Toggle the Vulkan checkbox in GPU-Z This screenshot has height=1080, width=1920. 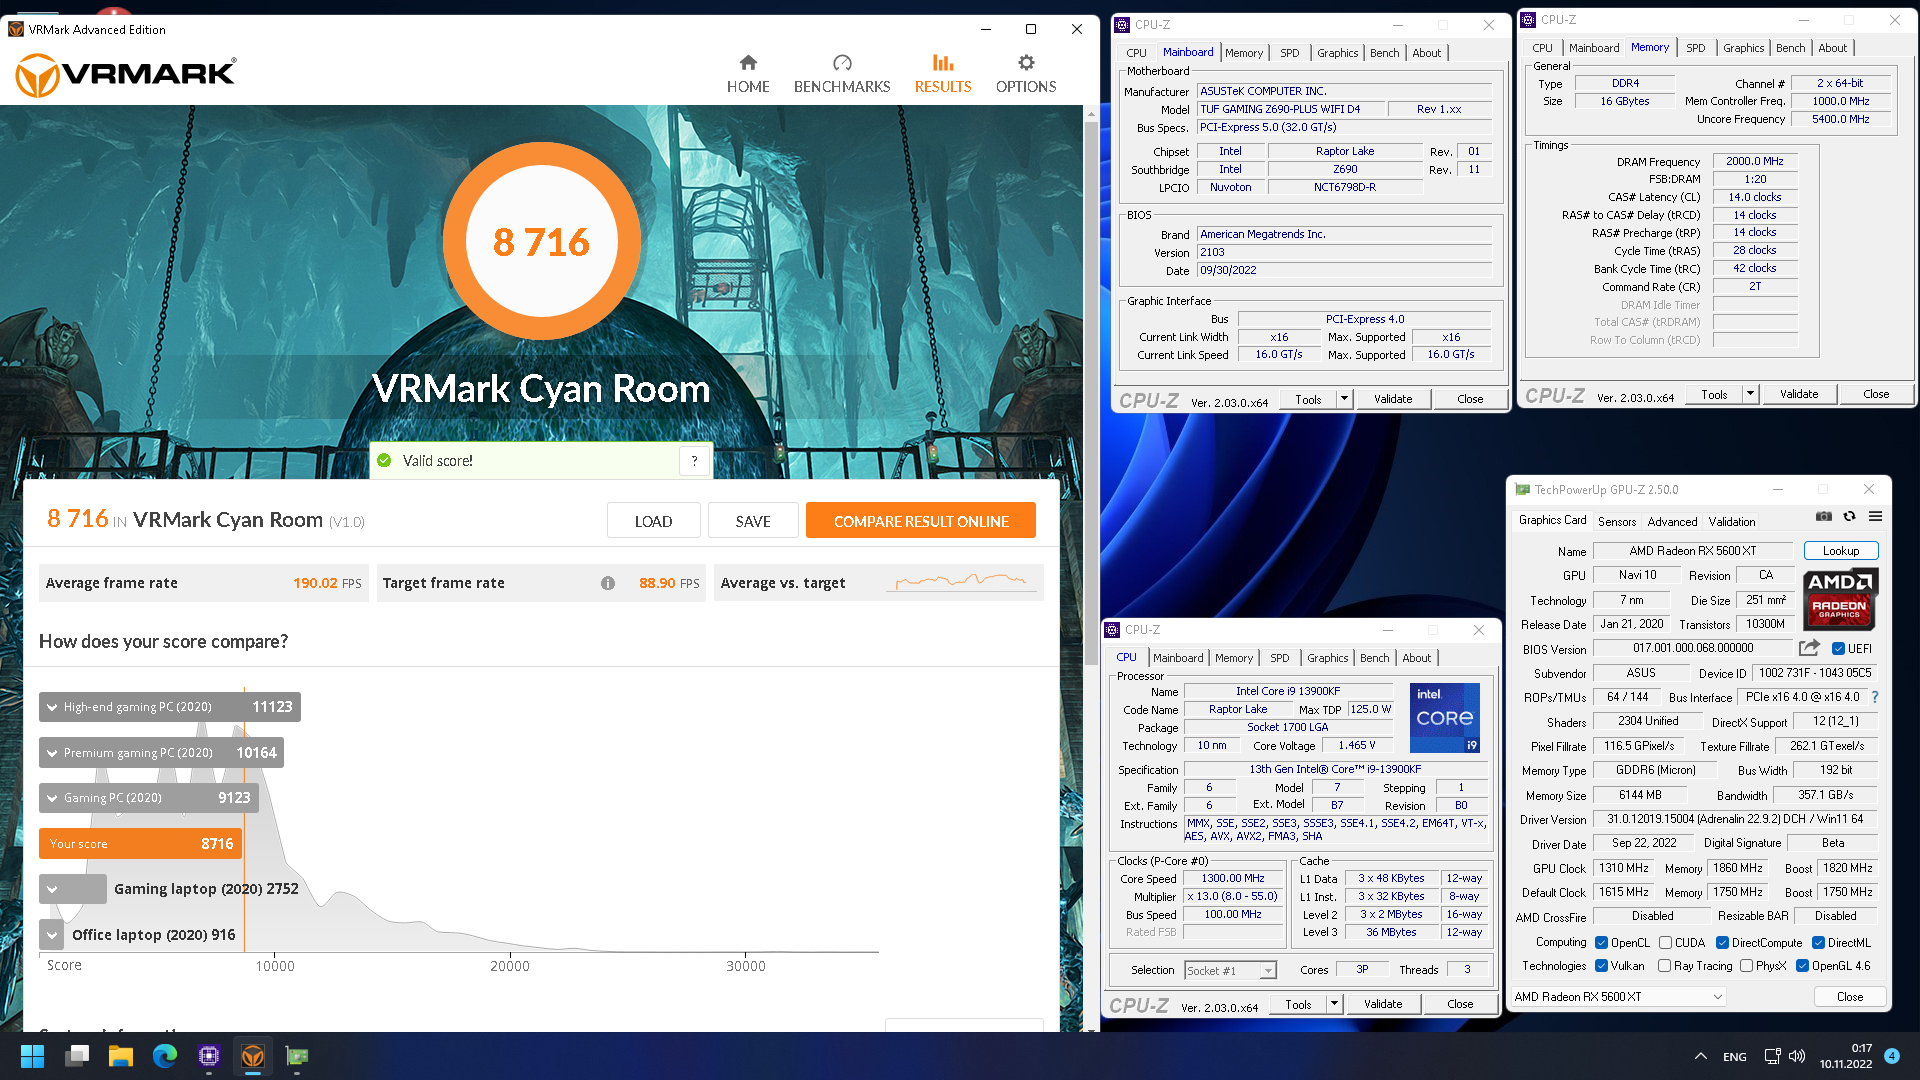[1602, 966]
